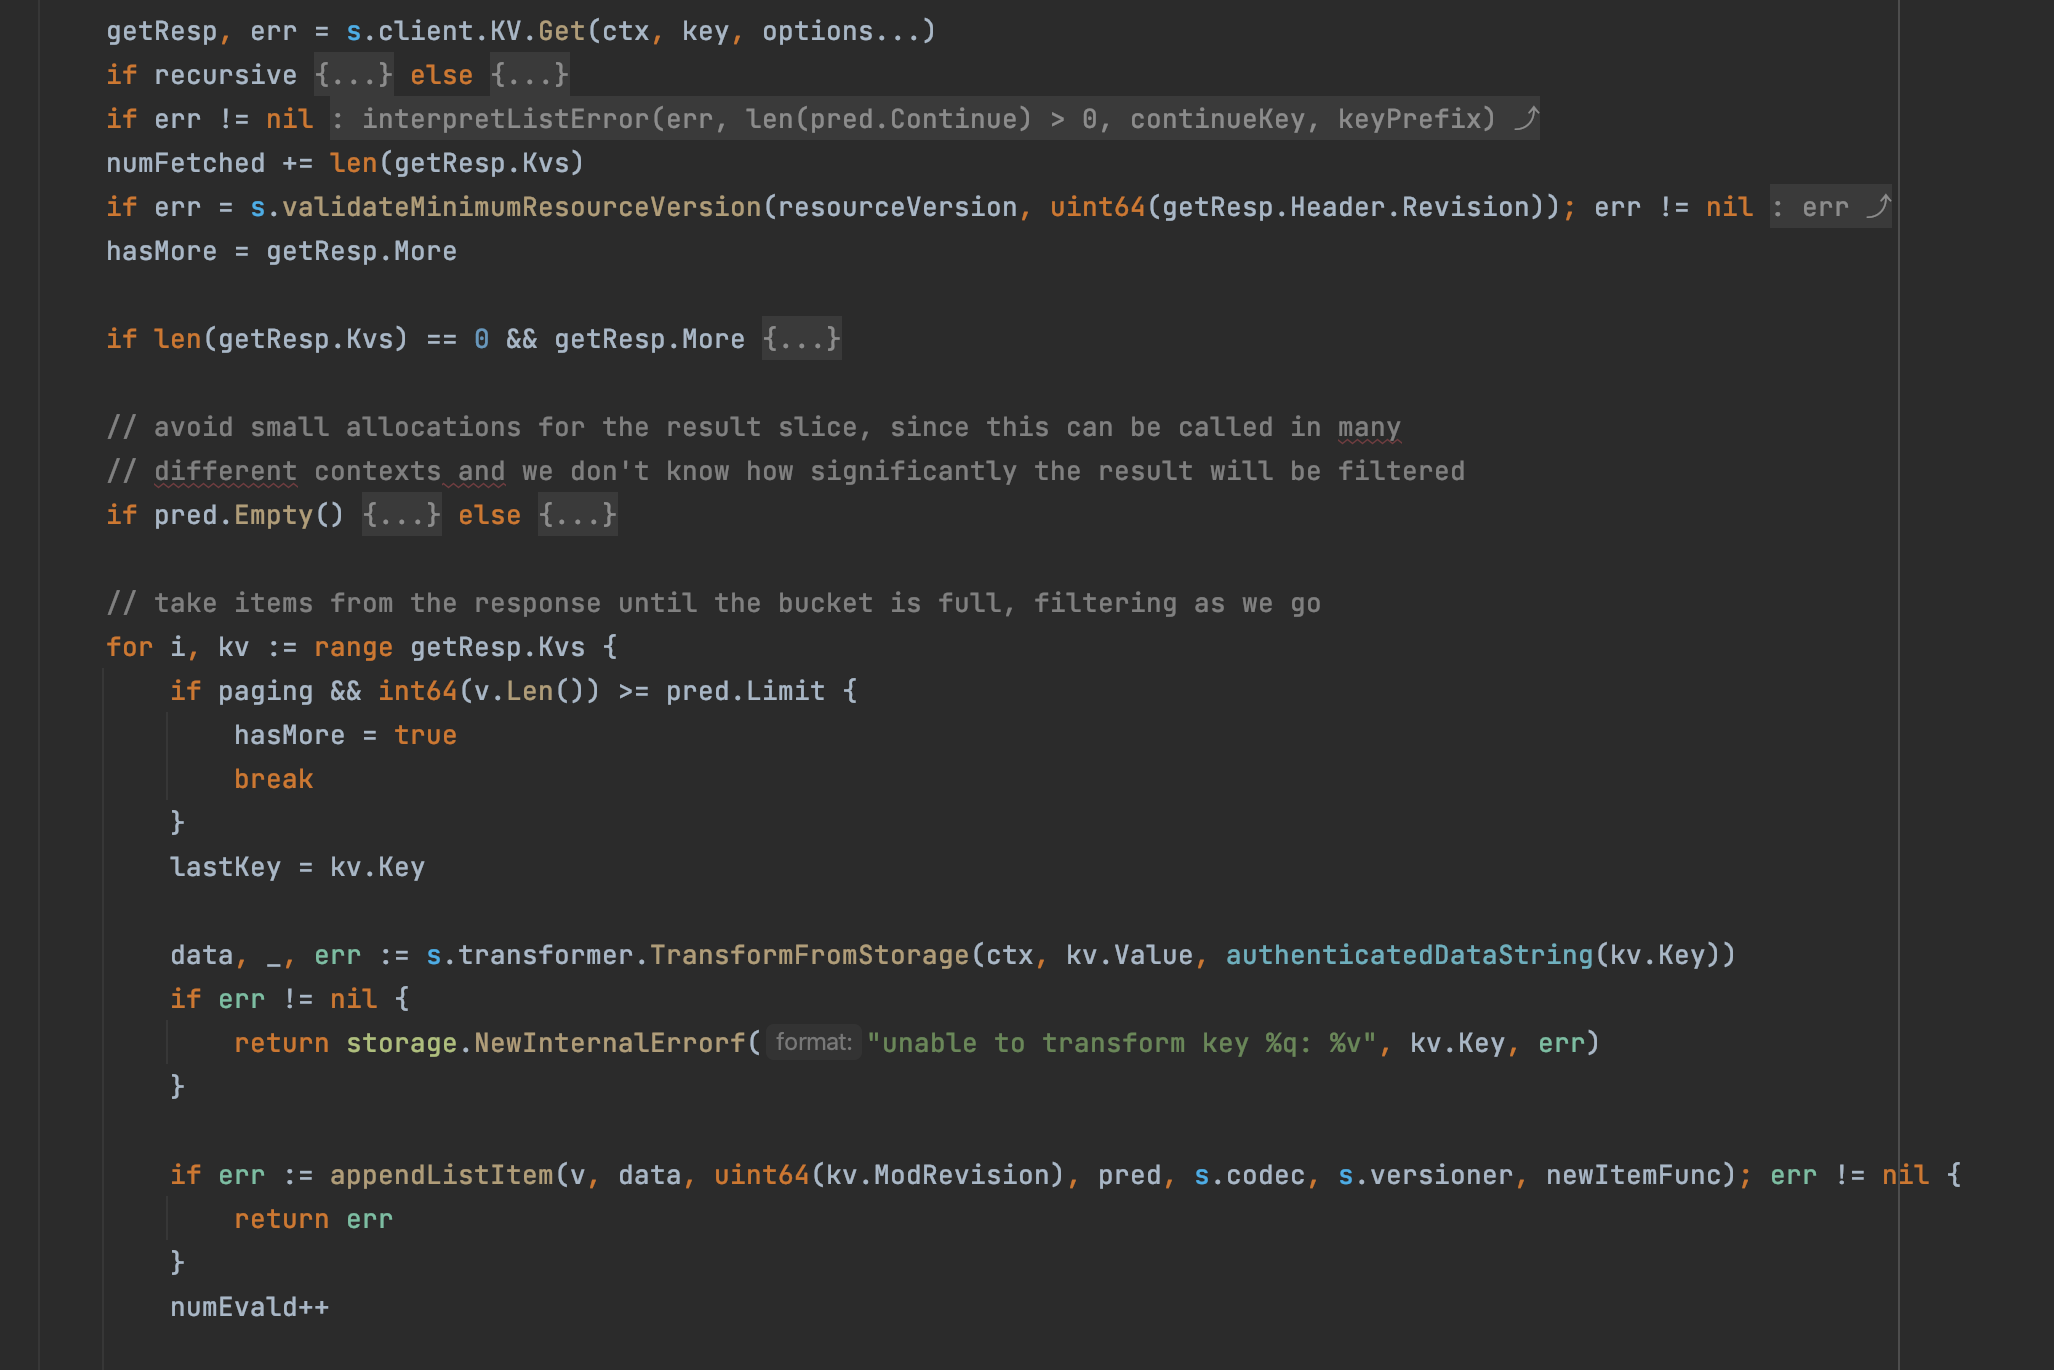
Task: Expand folded block after getResp.More condition
Action: pos(801,339)
